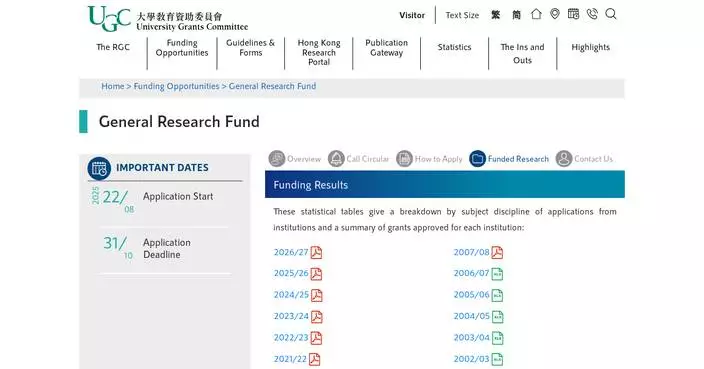Image resolution: width=704 pixels, height=369 pixels.
Task: Click the Funded Research folder icon
Action: [x=478, y=158]
